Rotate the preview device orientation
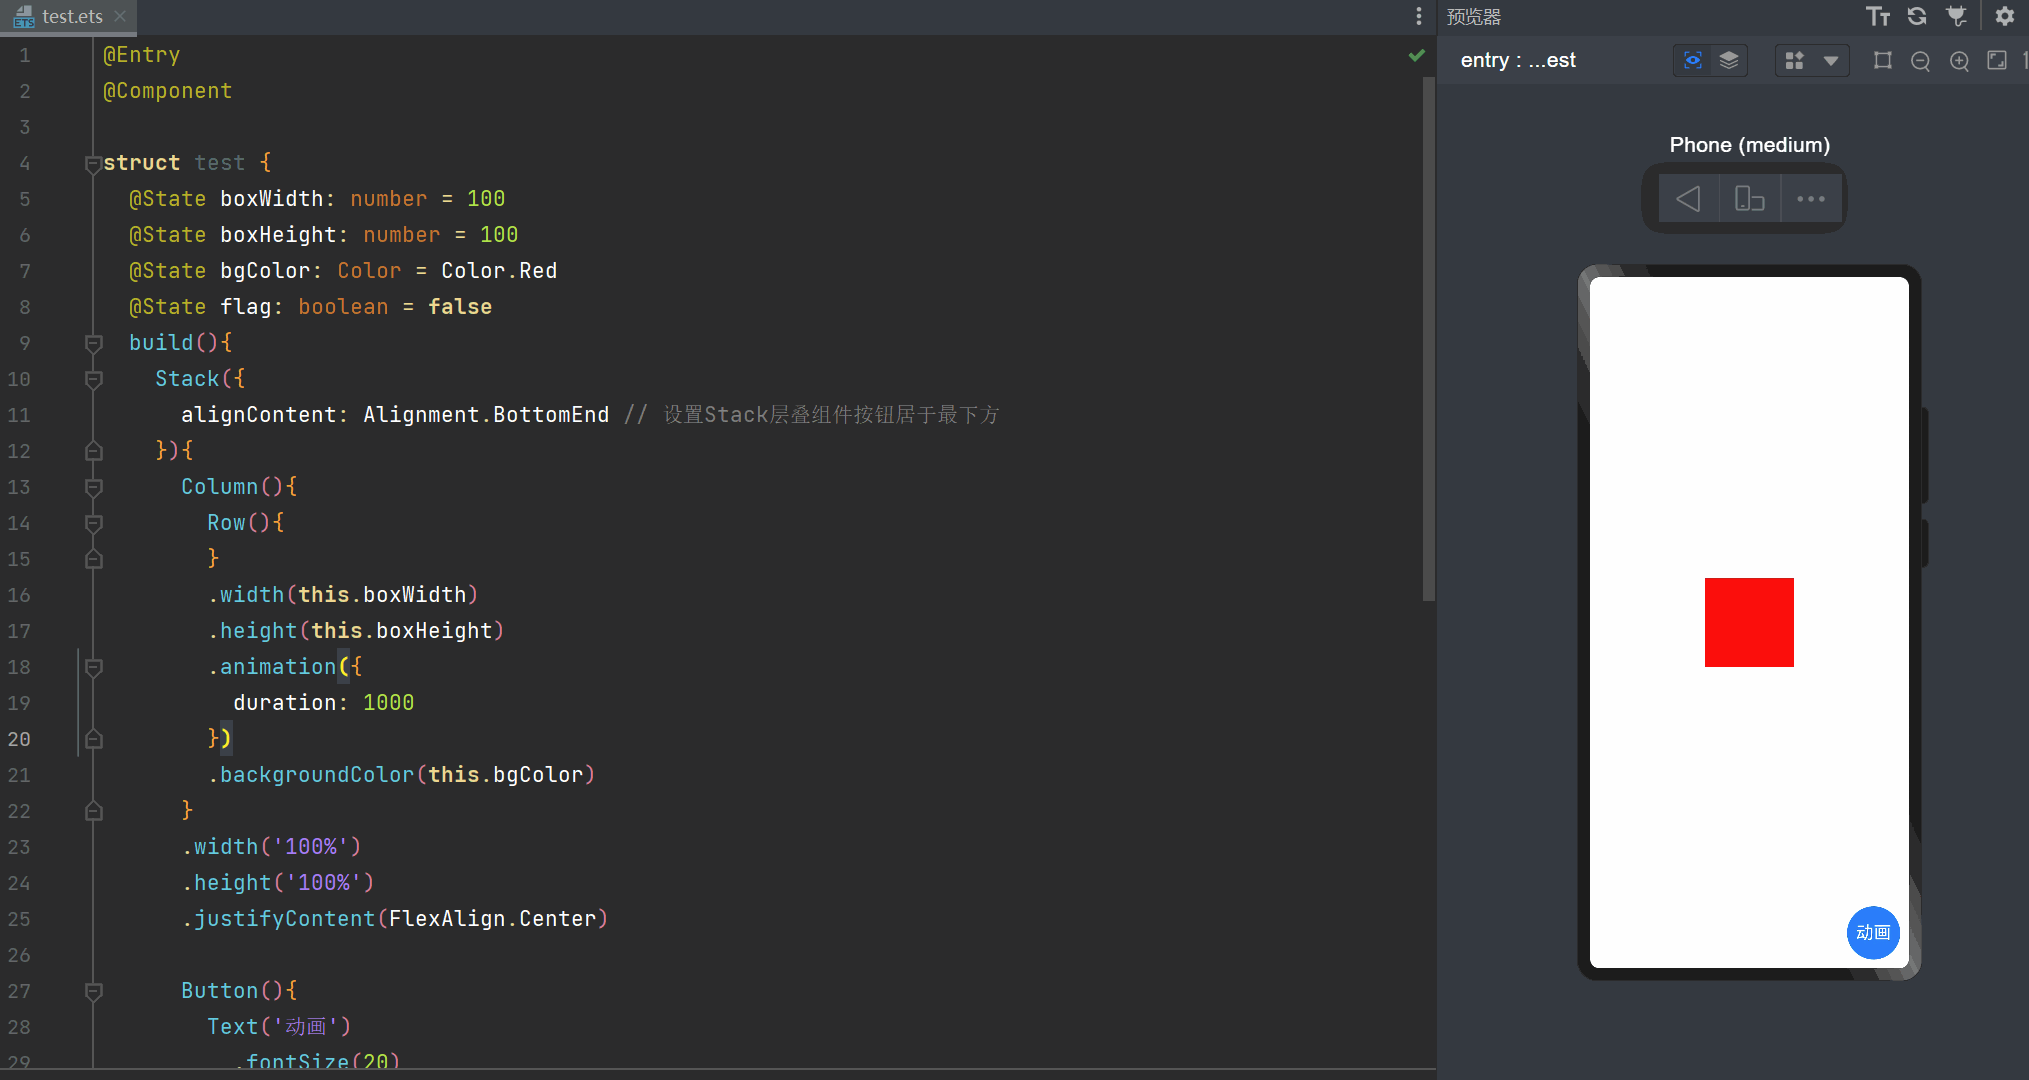This screenshot has width=2029, height=1080. [x=1749, y=199]
